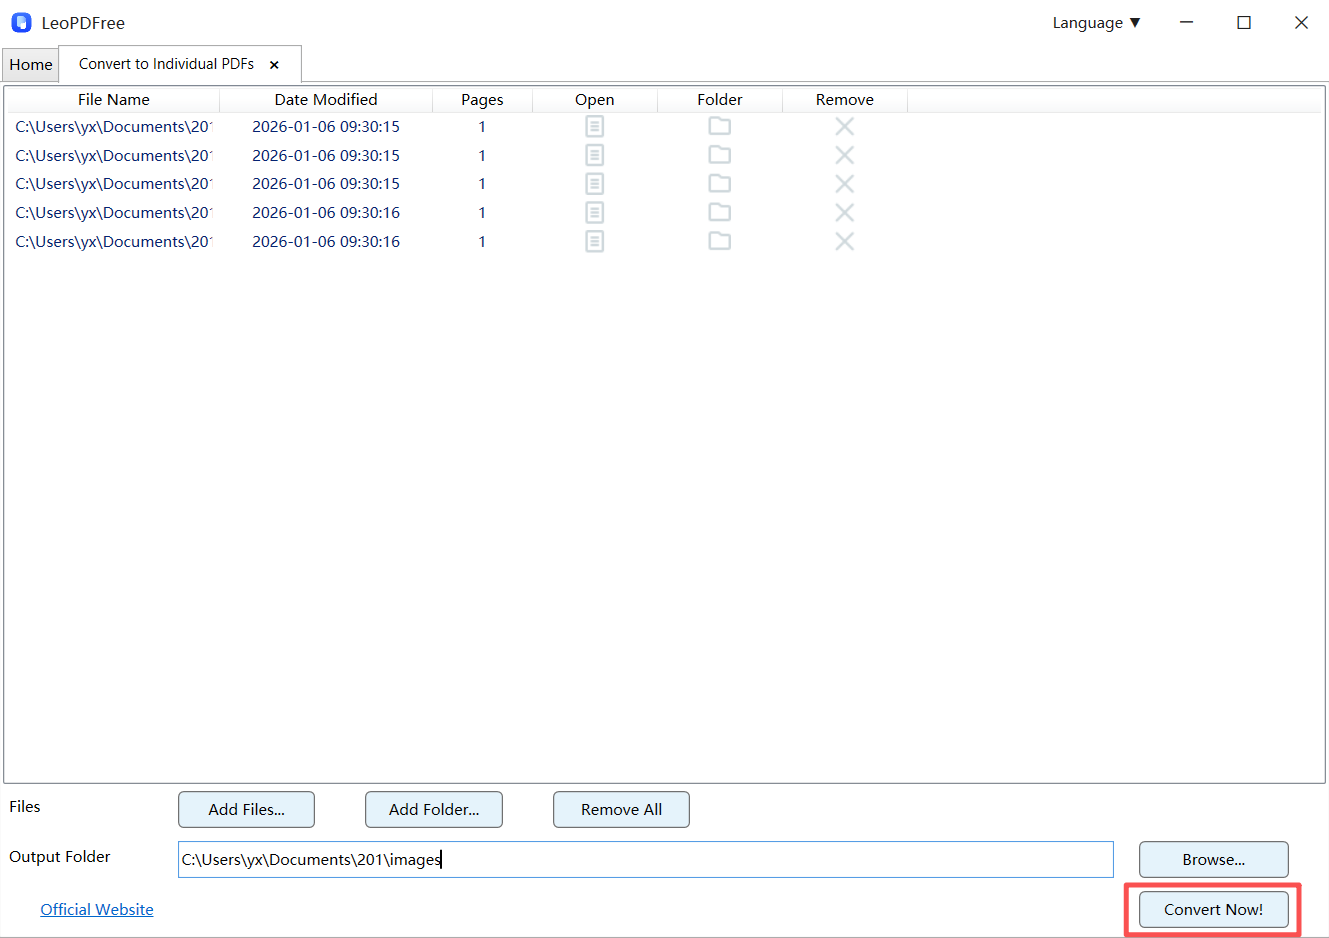This screenshot has width=1329, height=938.
Task: Open the fifth listed file via its Open icon
Action: [x=594, y=241]
